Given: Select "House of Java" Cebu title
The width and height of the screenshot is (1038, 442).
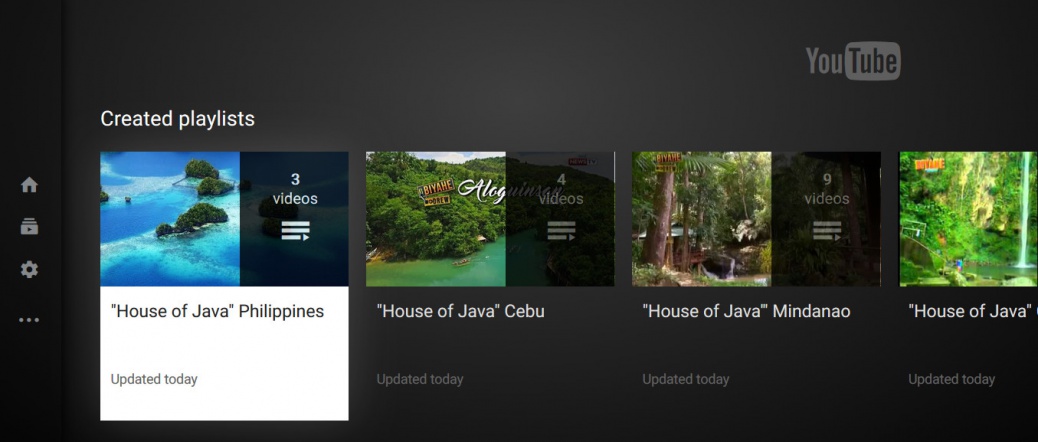Looking at the screenshot, I should 461,312.
